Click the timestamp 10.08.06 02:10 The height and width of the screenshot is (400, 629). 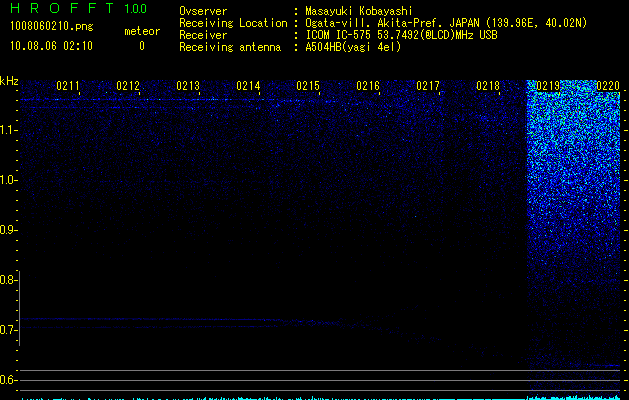click(51, 46)
